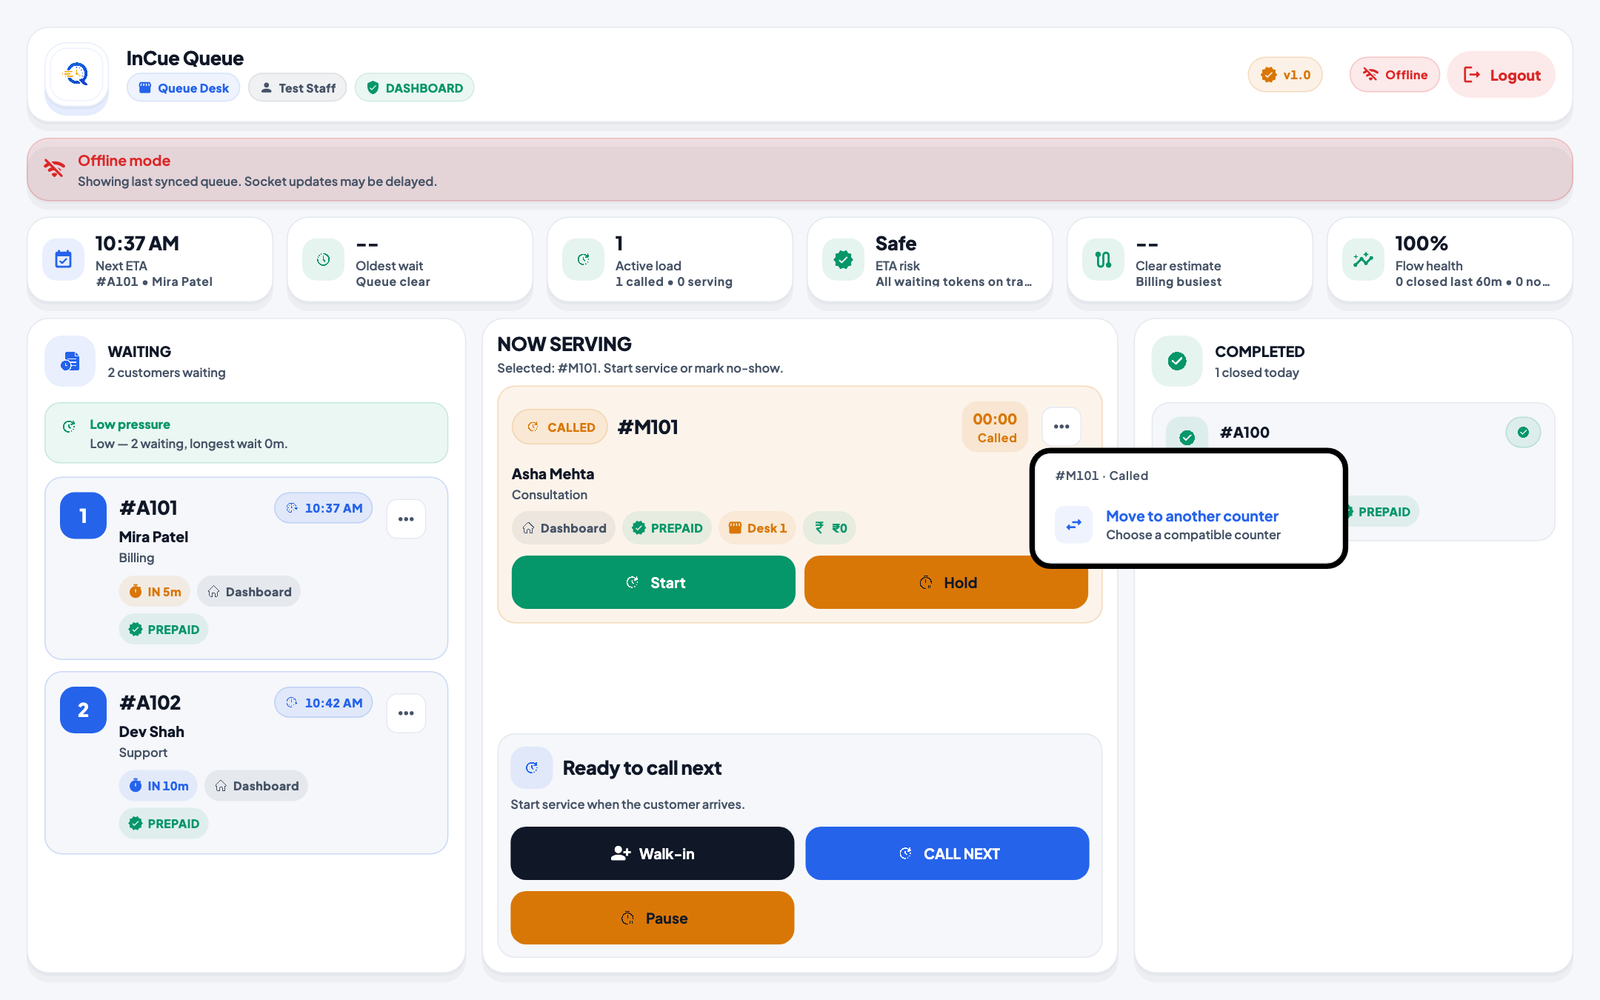
Task: Click the green check on #A100 card right
Action: coord(1523,432)
